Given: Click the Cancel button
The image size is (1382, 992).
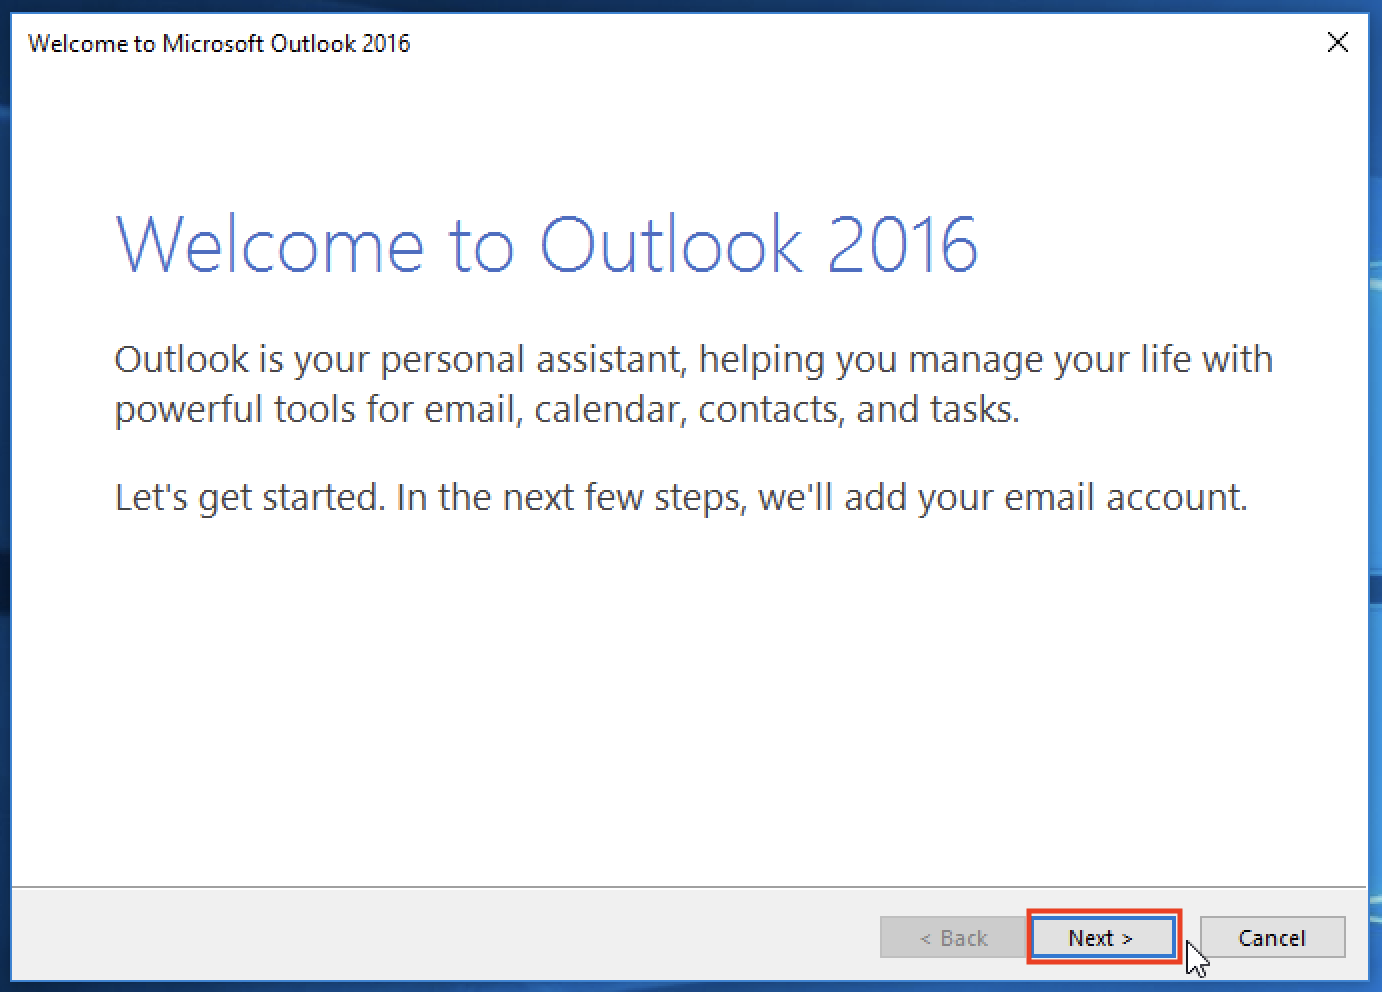Looking at the screenshot, I should tap(1272, 937).
